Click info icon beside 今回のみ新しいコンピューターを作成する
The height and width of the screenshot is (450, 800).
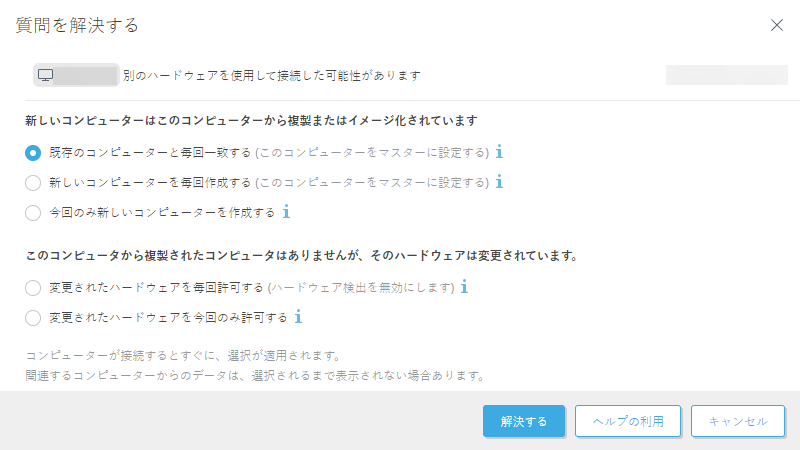coord(286,212)
